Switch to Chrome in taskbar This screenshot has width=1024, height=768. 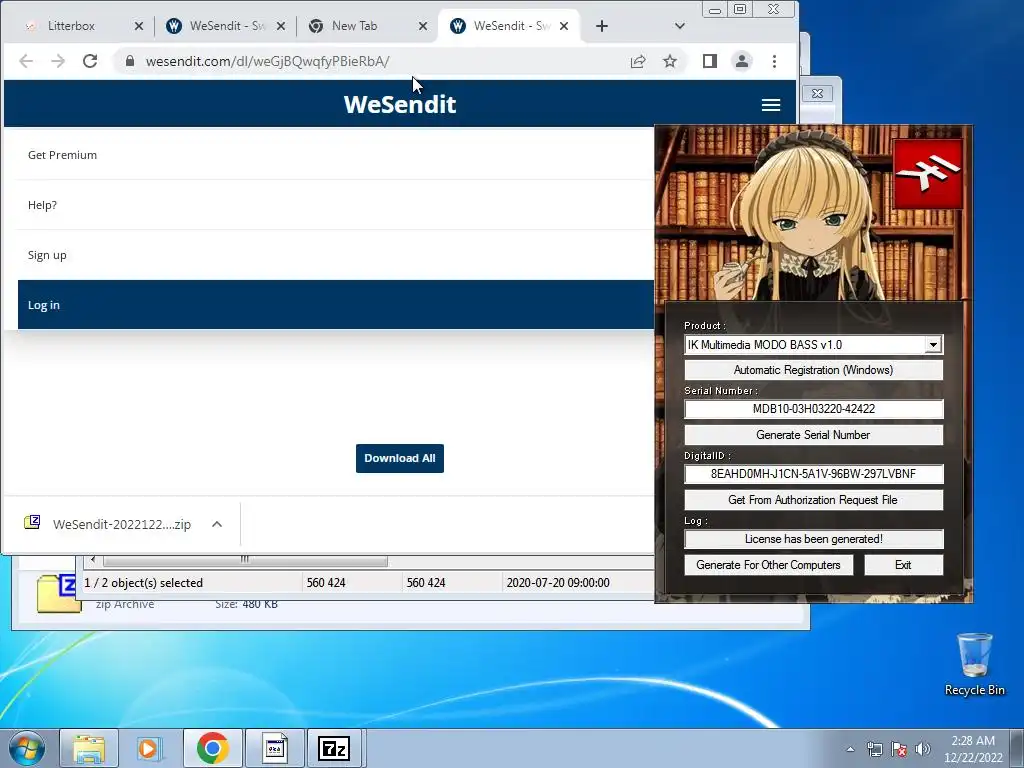(x=212, y=748)
